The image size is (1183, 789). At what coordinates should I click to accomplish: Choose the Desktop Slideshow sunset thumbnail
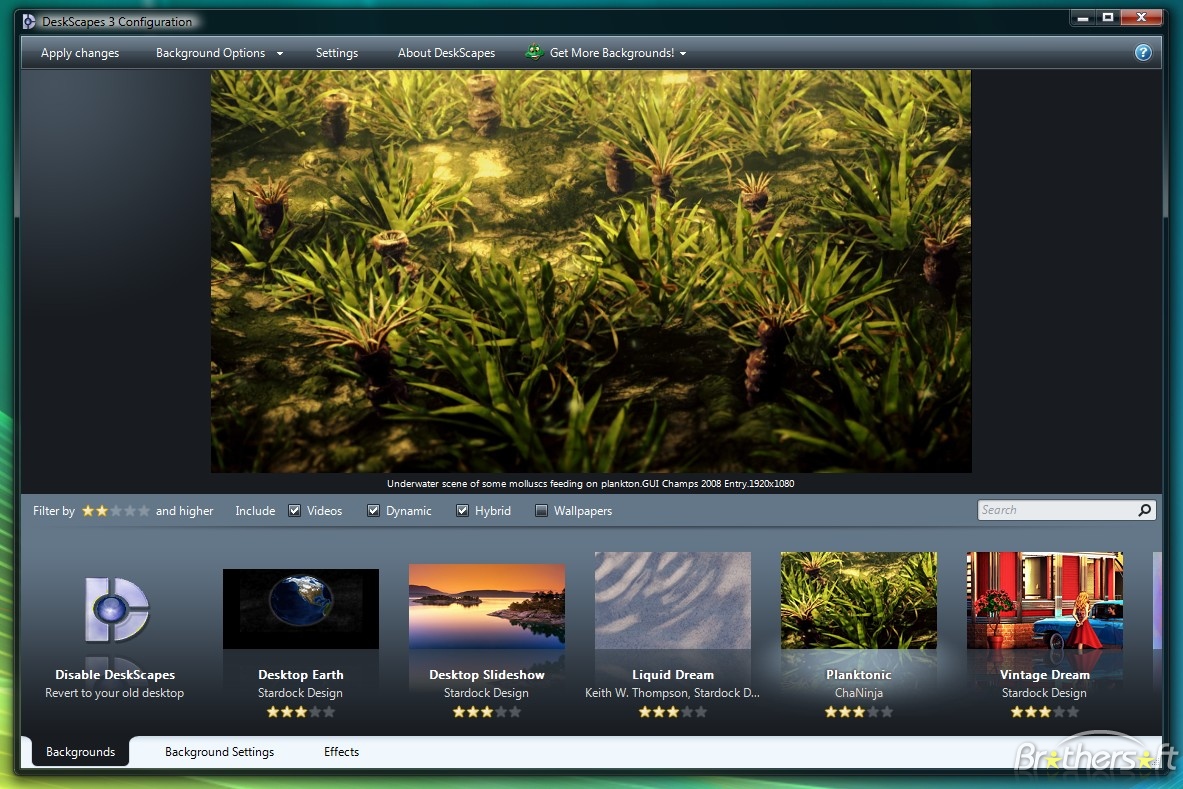(486, 607)
